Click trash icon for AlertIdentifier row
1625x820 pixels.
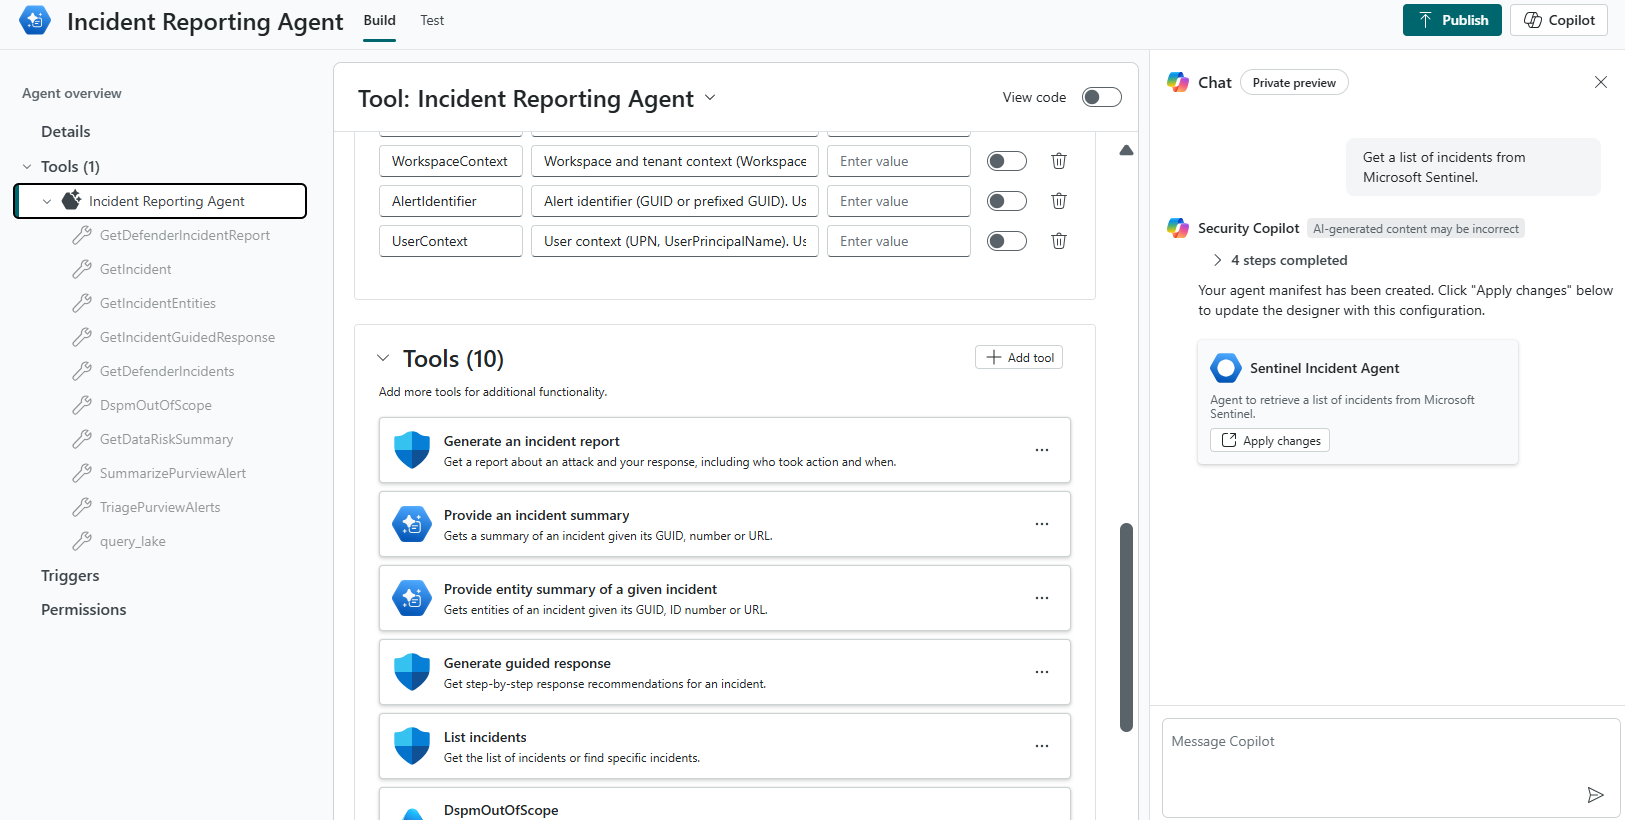coord(1059,201)
